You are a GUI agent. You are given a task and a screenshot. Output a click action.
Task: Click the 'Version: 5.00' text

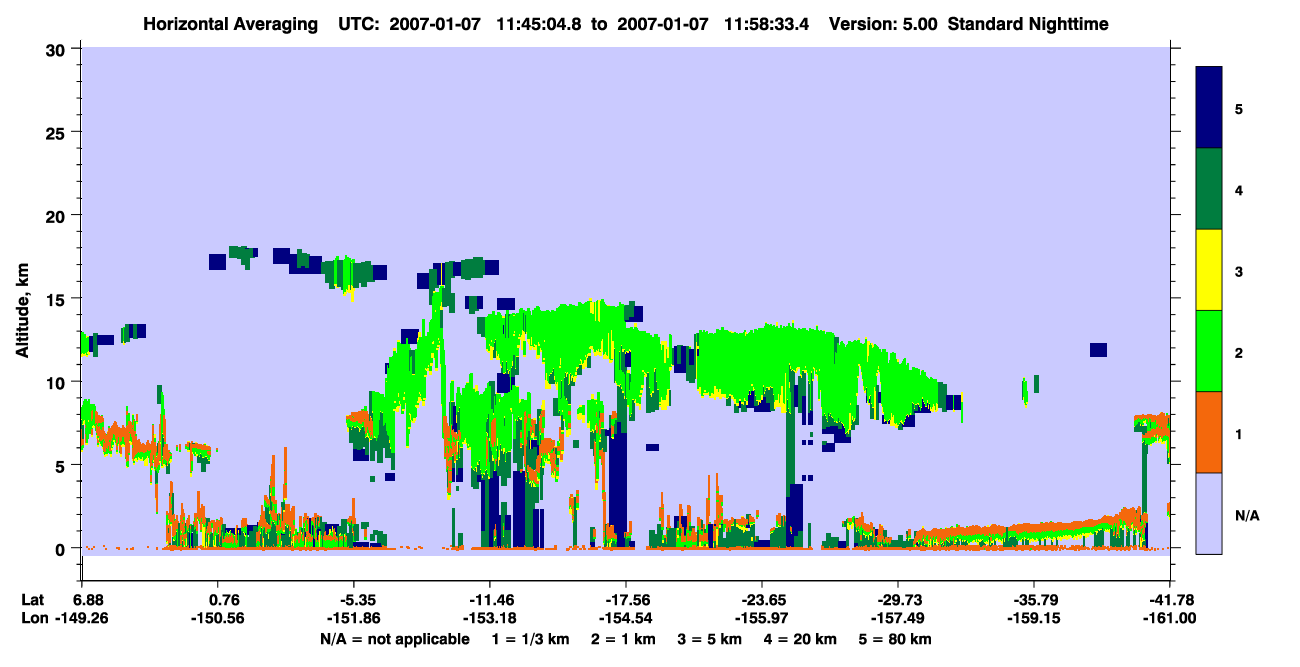click(883, 23)
